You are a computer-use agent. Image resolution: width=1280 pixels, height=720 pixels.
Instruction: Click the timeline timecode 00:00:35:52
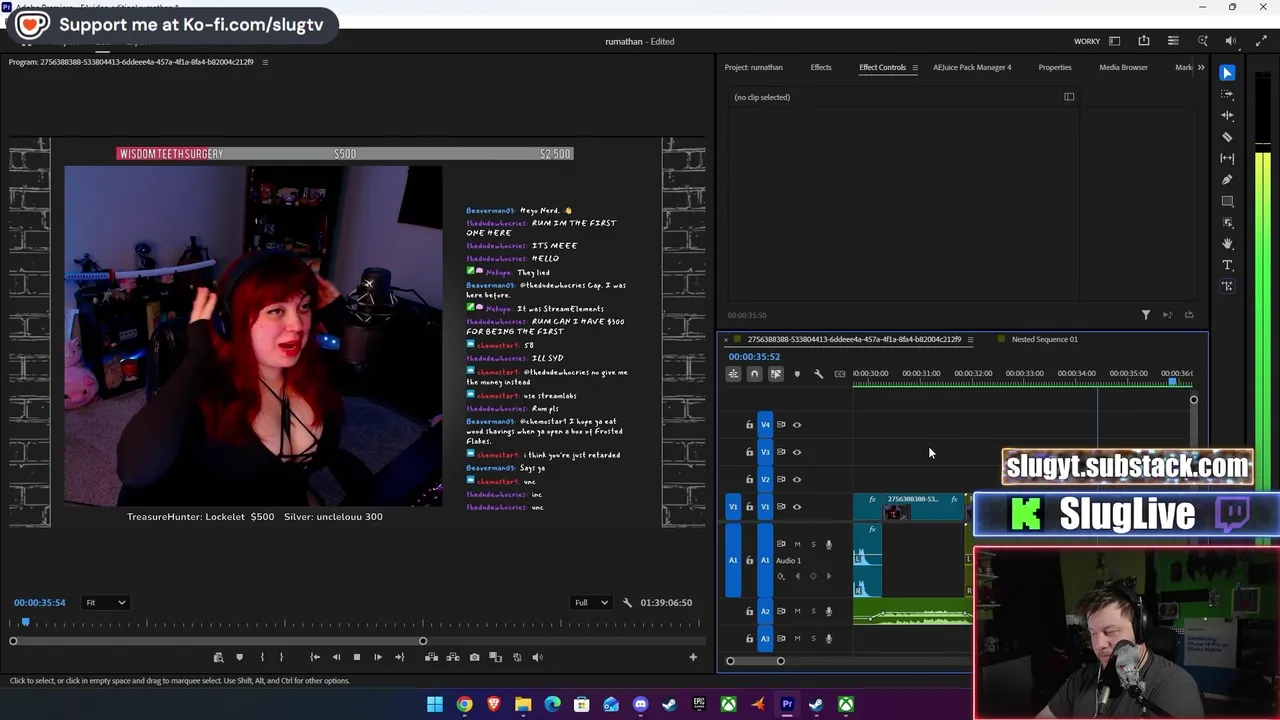(x=754, y=357)
